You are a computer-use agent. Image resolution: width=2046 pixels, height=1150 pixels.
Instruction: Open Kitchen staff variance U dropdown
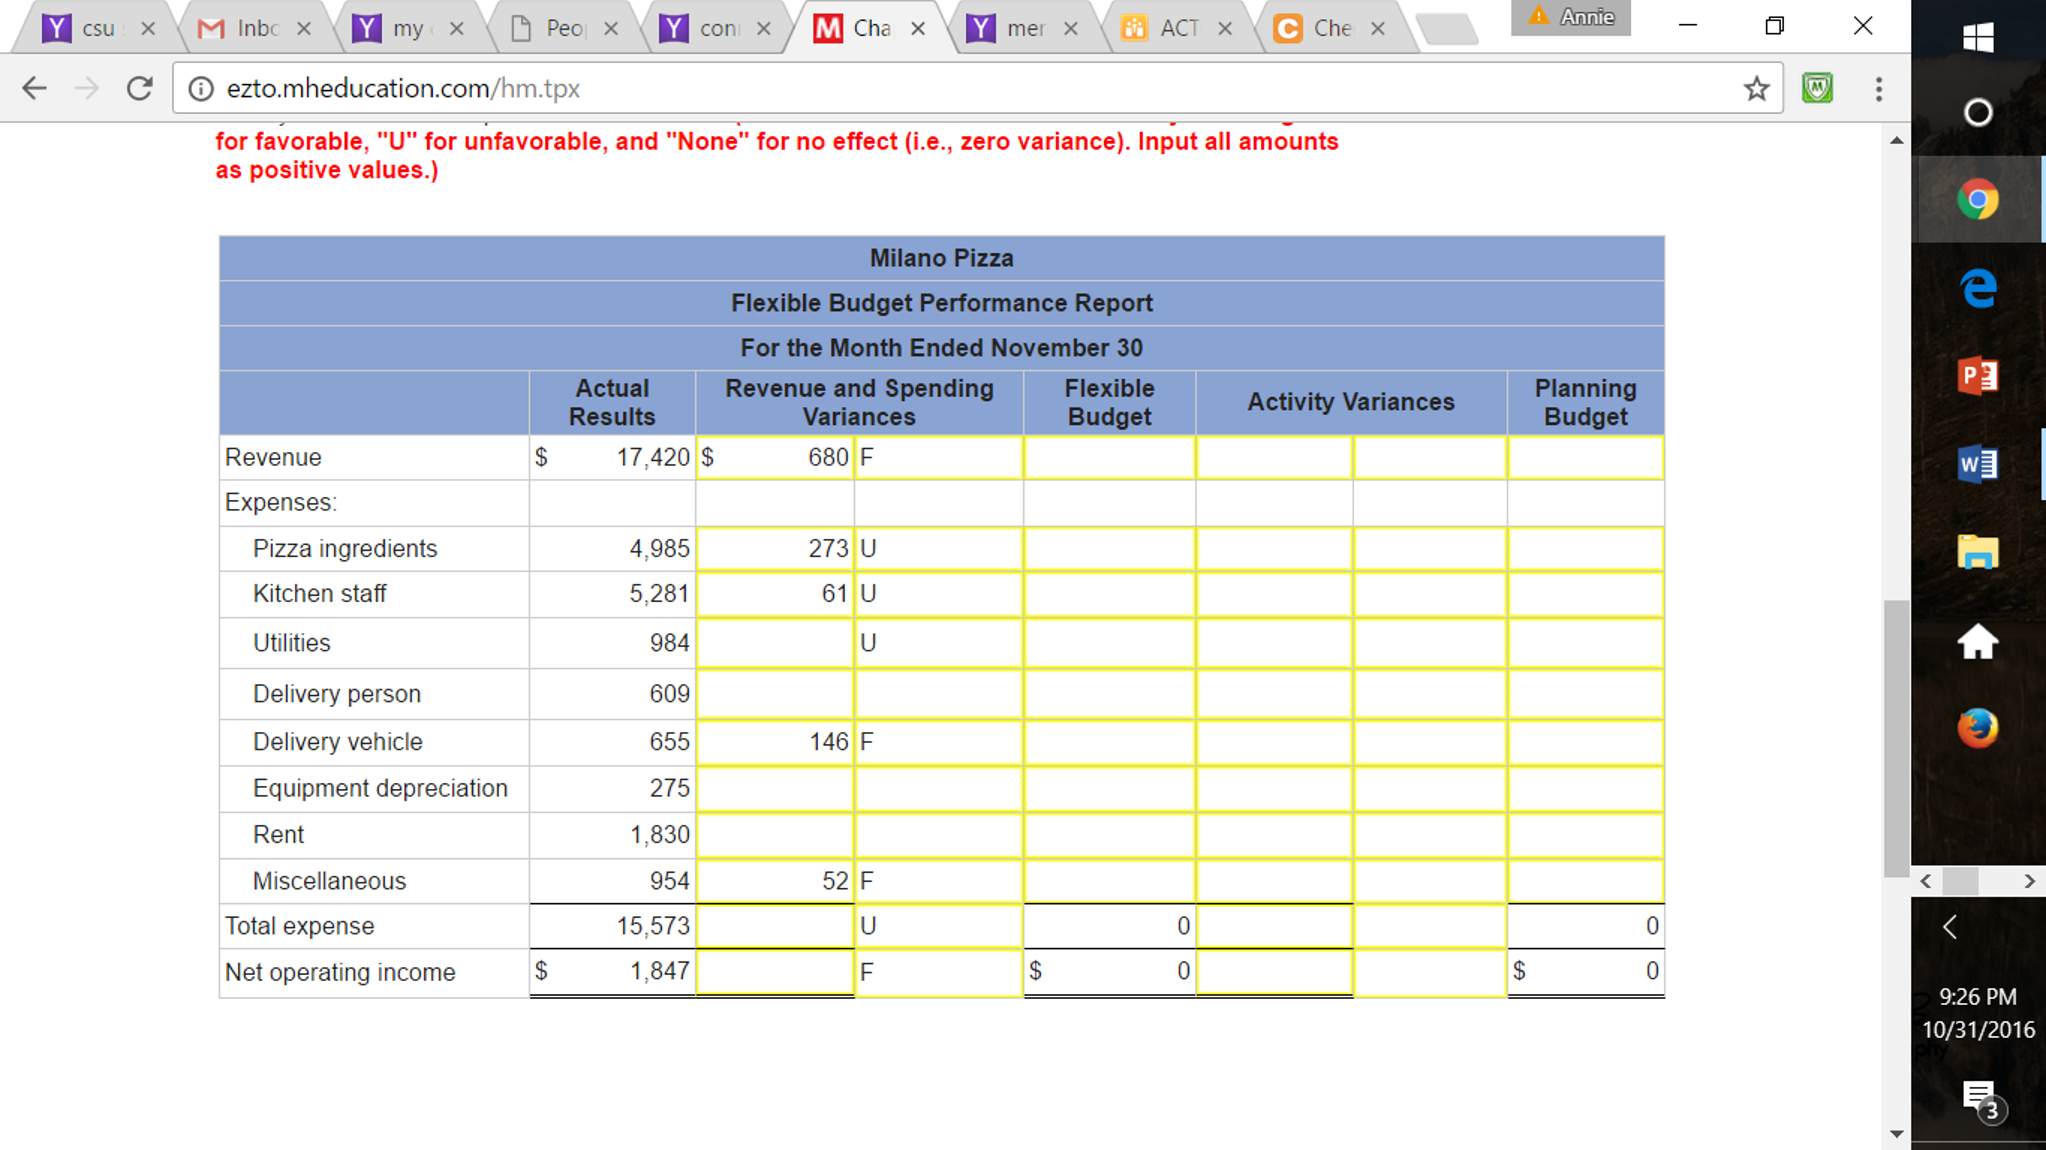click(x=939, y=593)
